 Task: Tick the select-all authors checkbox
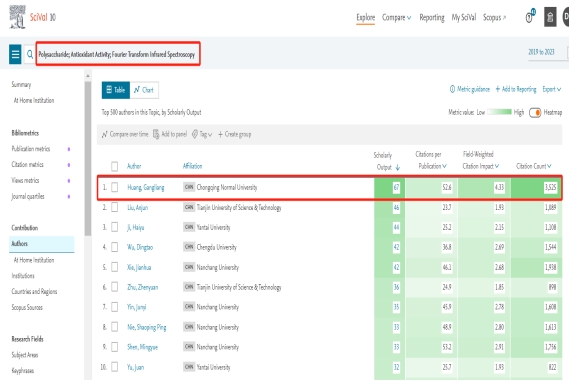point(115,166)
